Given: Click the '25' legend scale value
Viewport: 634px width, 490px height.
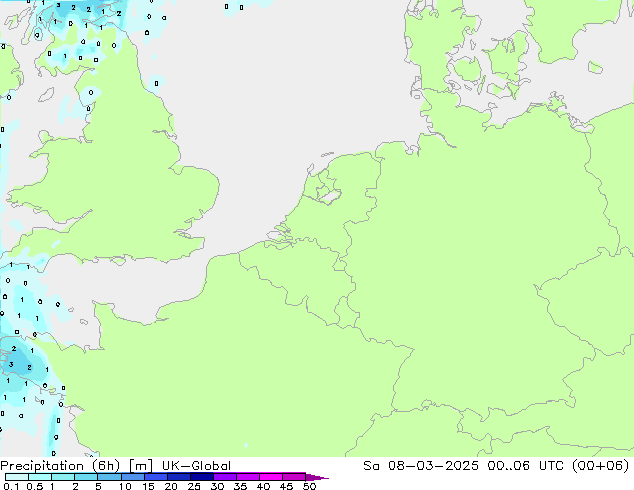Looking at the screenshot, I should 194,486.
